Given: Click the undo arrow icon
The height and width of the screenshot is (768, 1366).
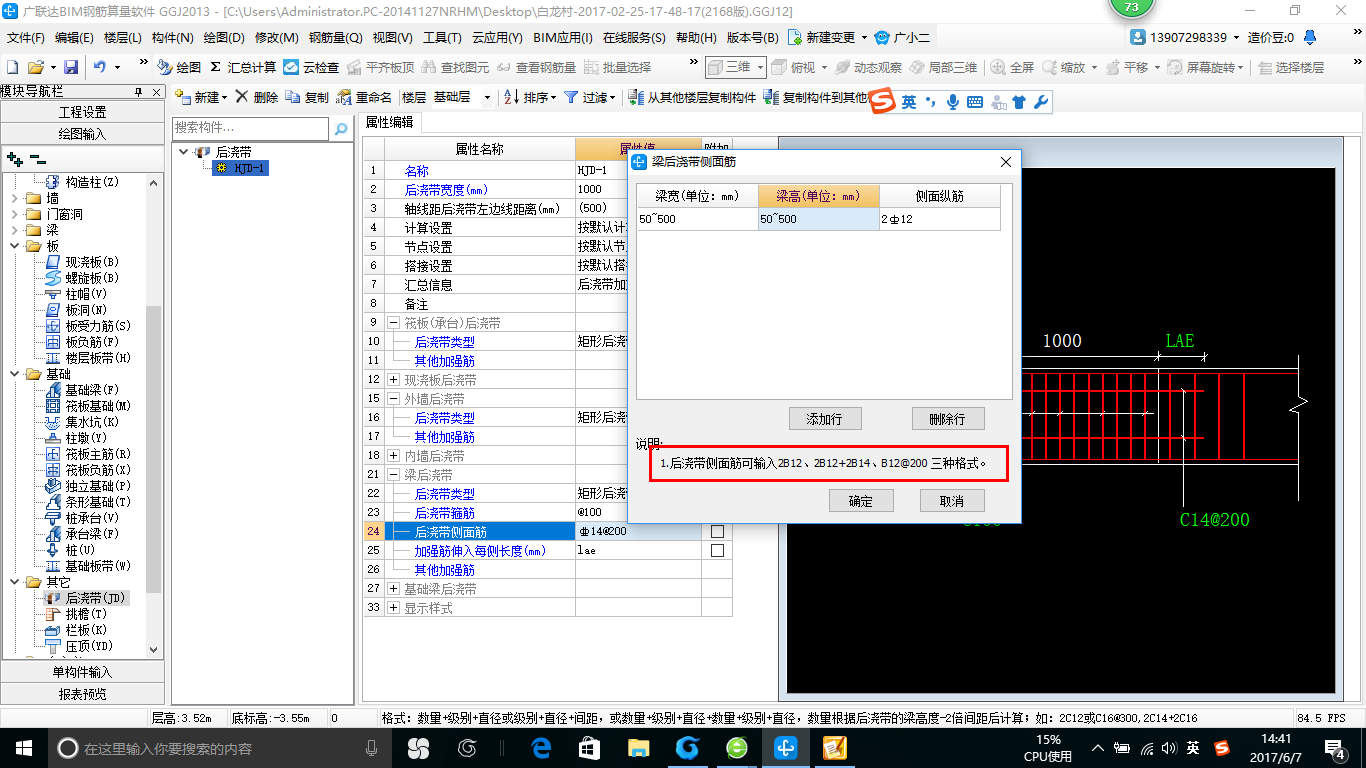Looking at the screenshot, I should 100,67.
